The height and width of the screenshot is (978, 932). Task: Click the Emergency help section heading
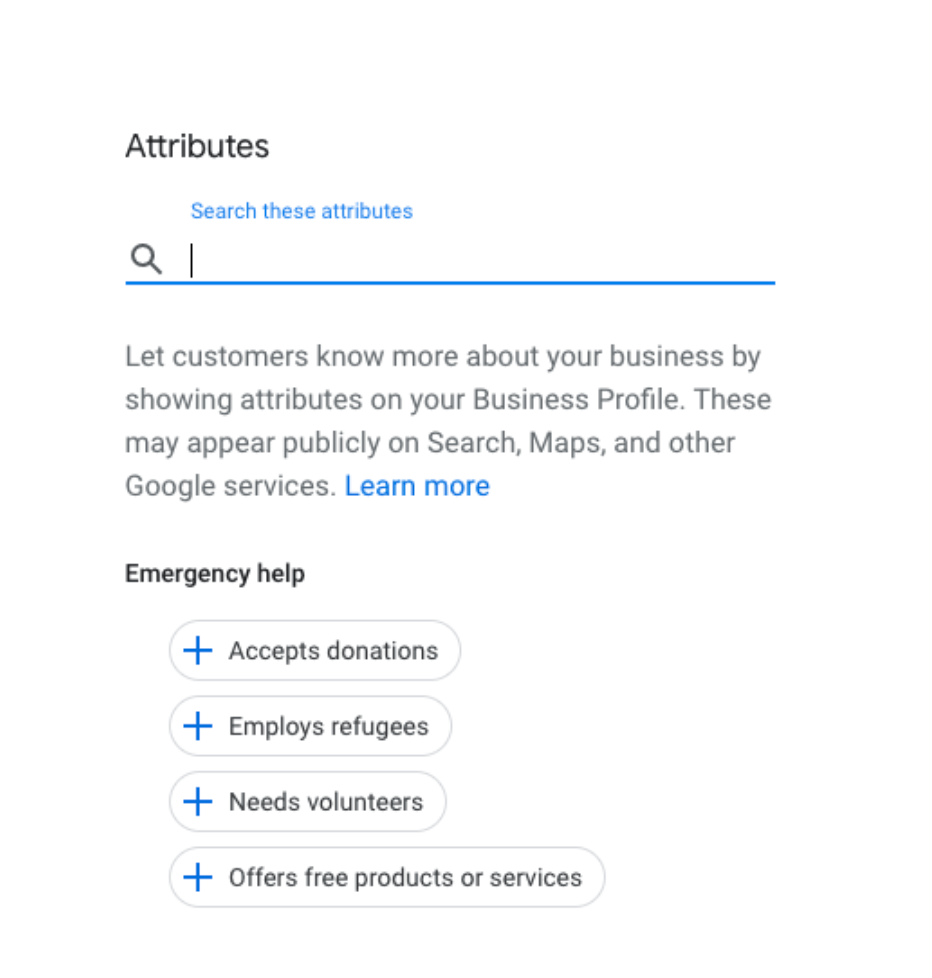215,574
